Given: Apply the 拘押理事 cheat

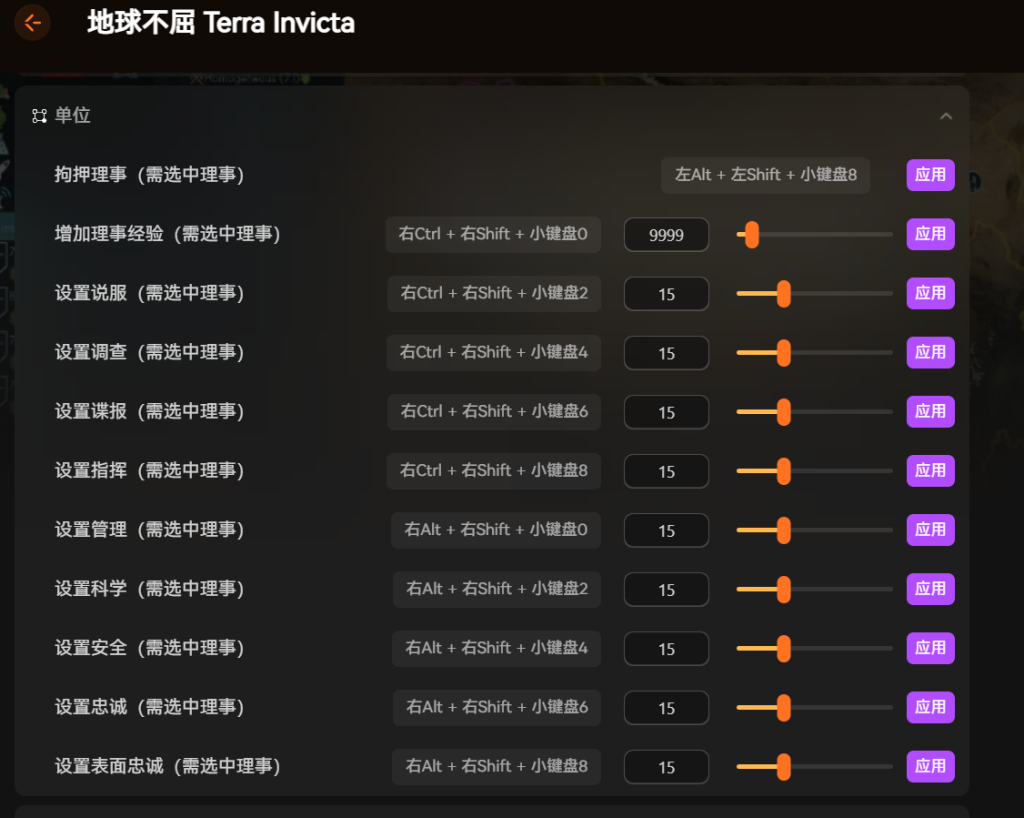Looking at the screenshot, I should pos(930,175).
